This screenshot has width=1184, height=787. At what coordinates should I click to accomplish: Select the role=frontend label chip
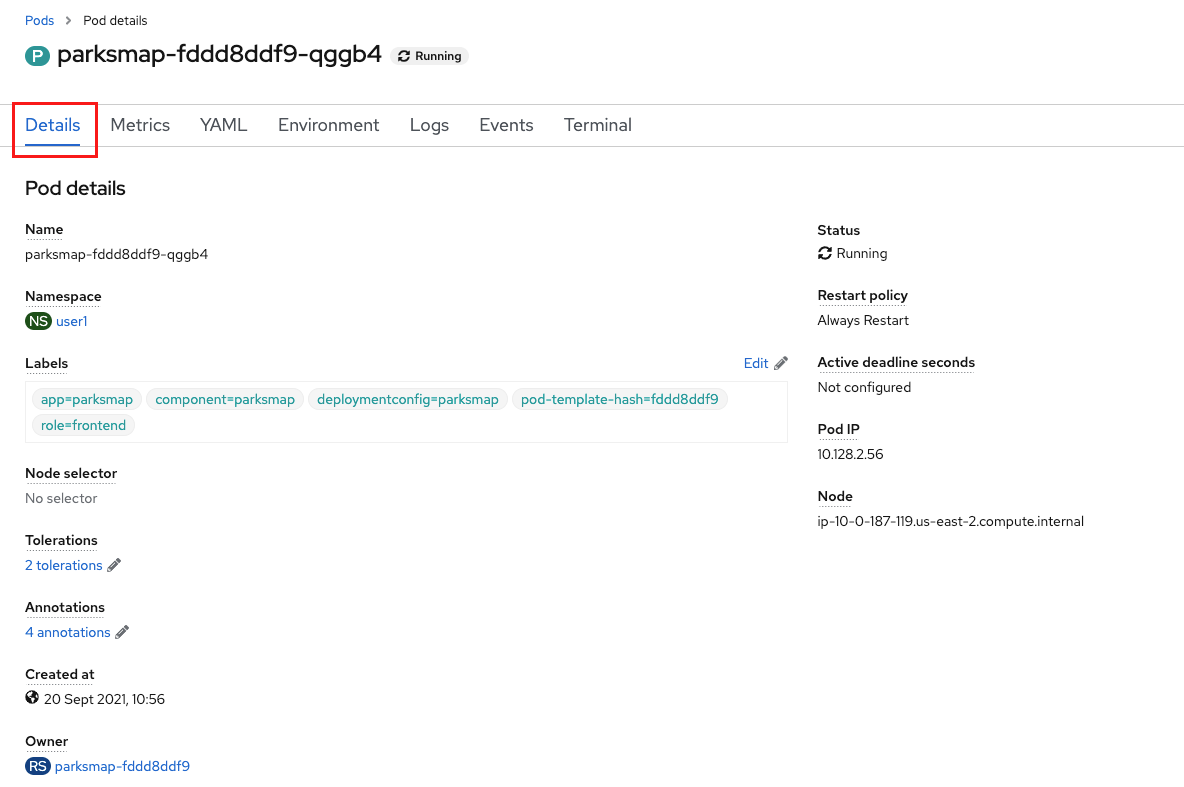[84, 425]
